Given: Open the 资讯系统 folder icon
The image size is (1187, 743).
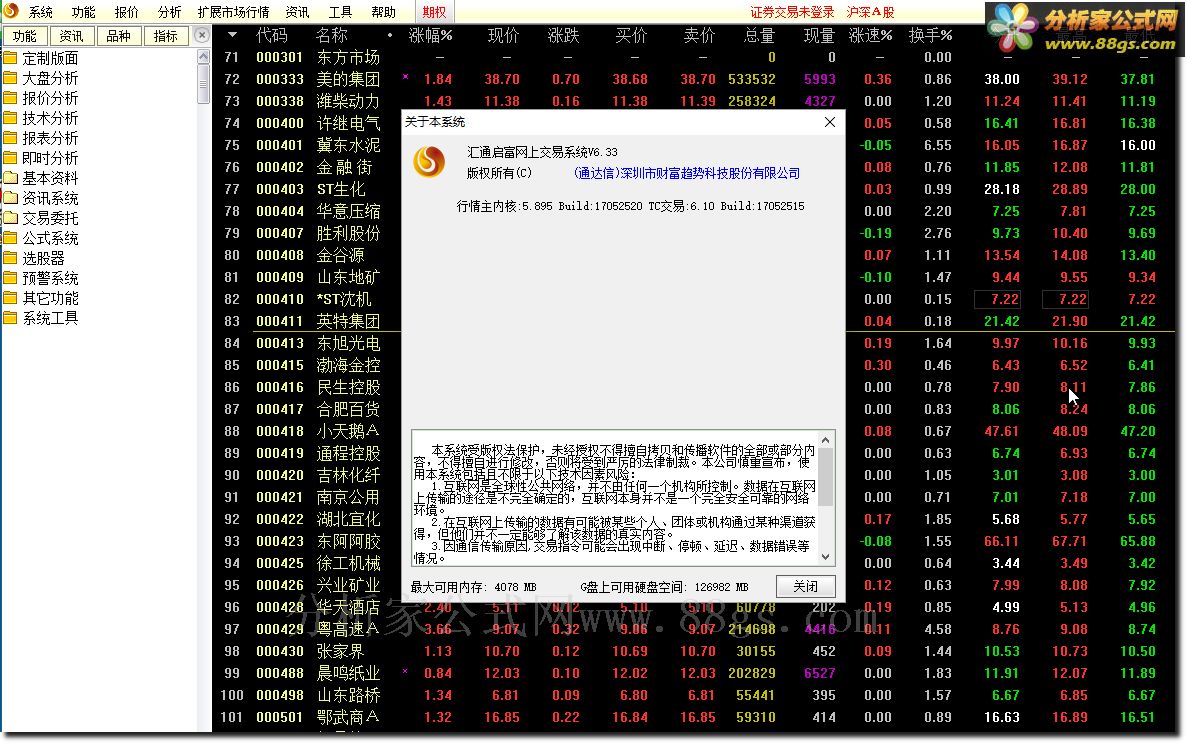Looking at the screenshot, I should 10,198.
